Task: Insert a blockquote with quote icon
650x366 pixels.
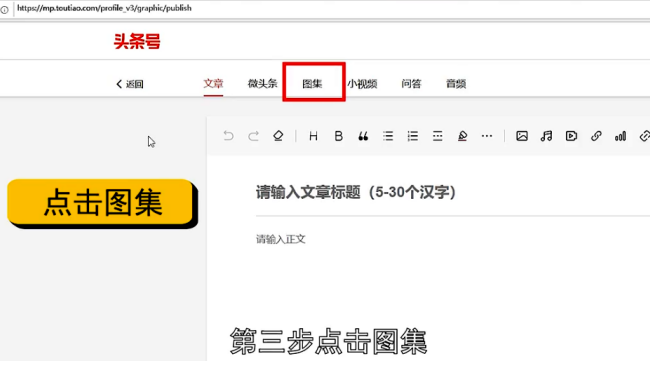Action: (363, 136)
